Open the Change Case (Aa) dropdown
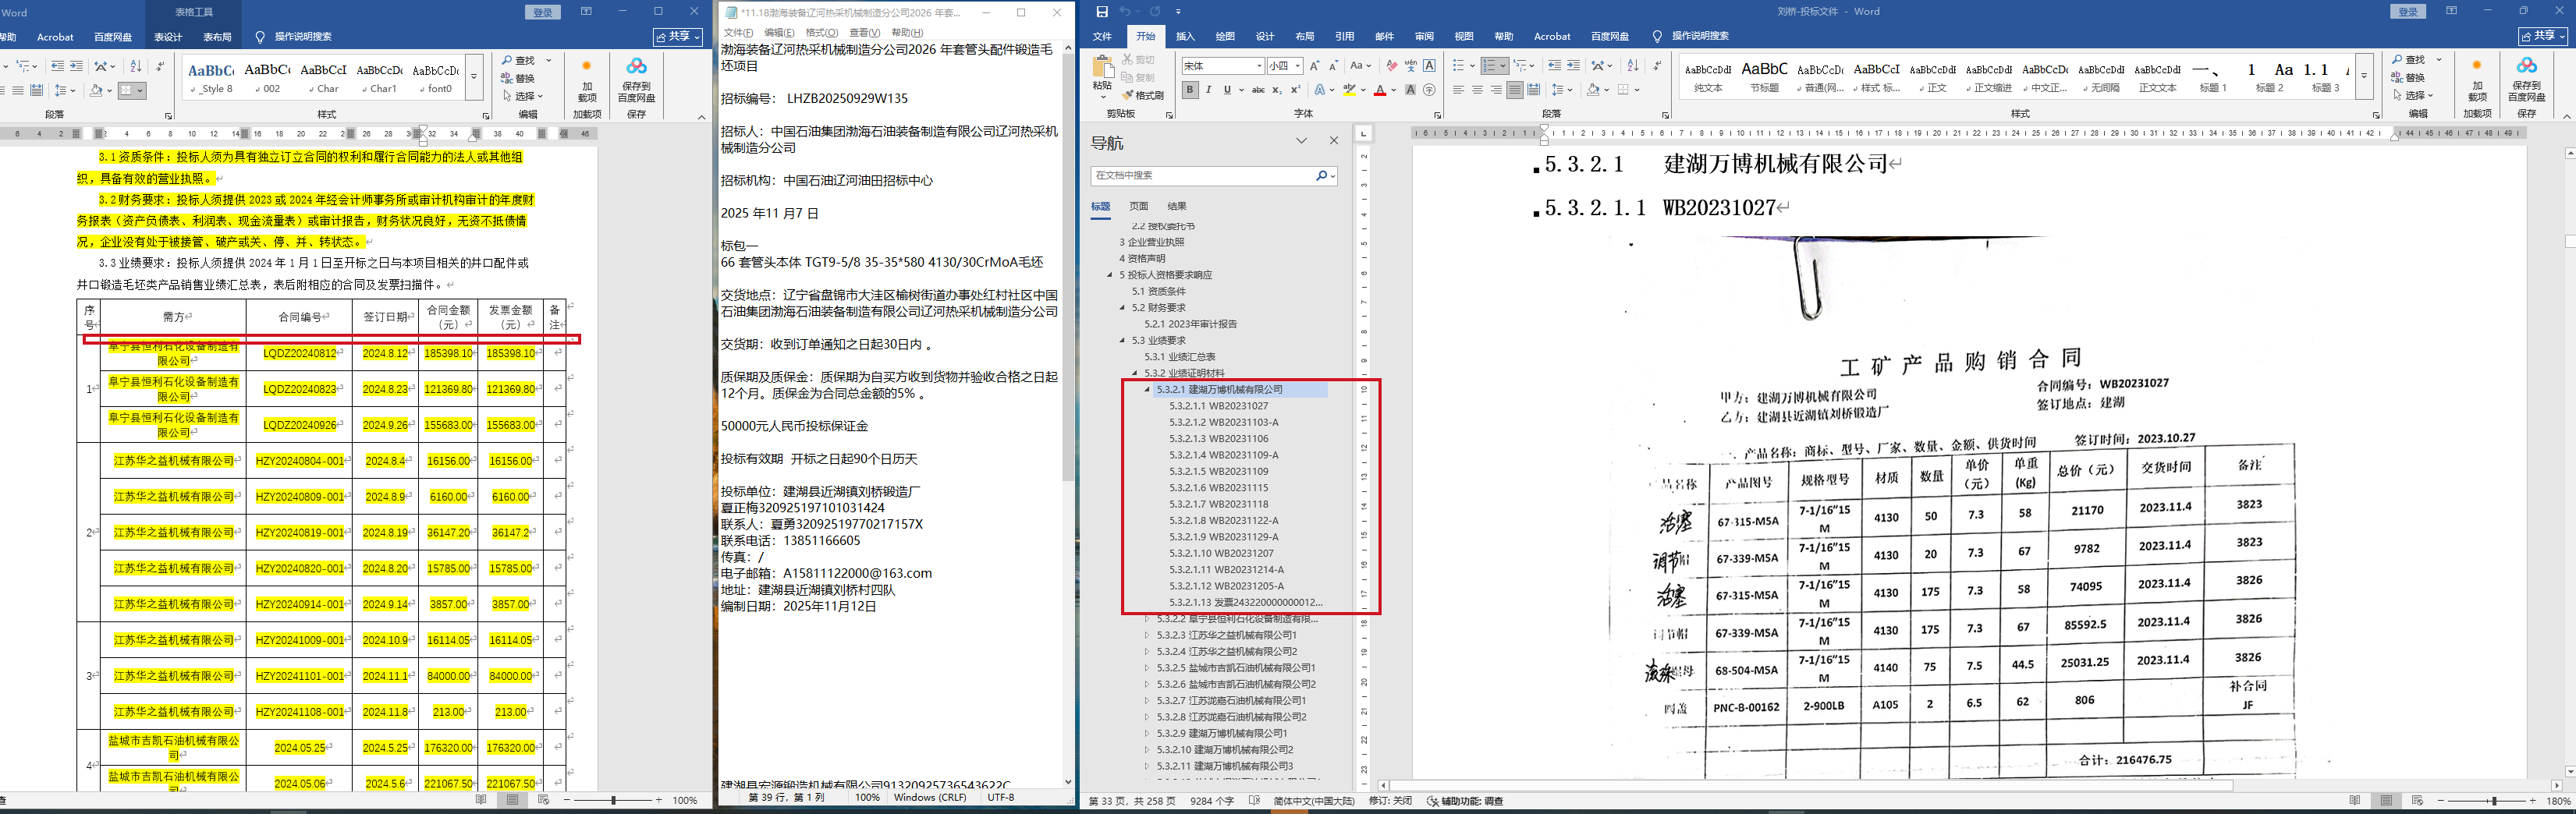Viewport: 2576px width, 814px height. (1360, 66)
